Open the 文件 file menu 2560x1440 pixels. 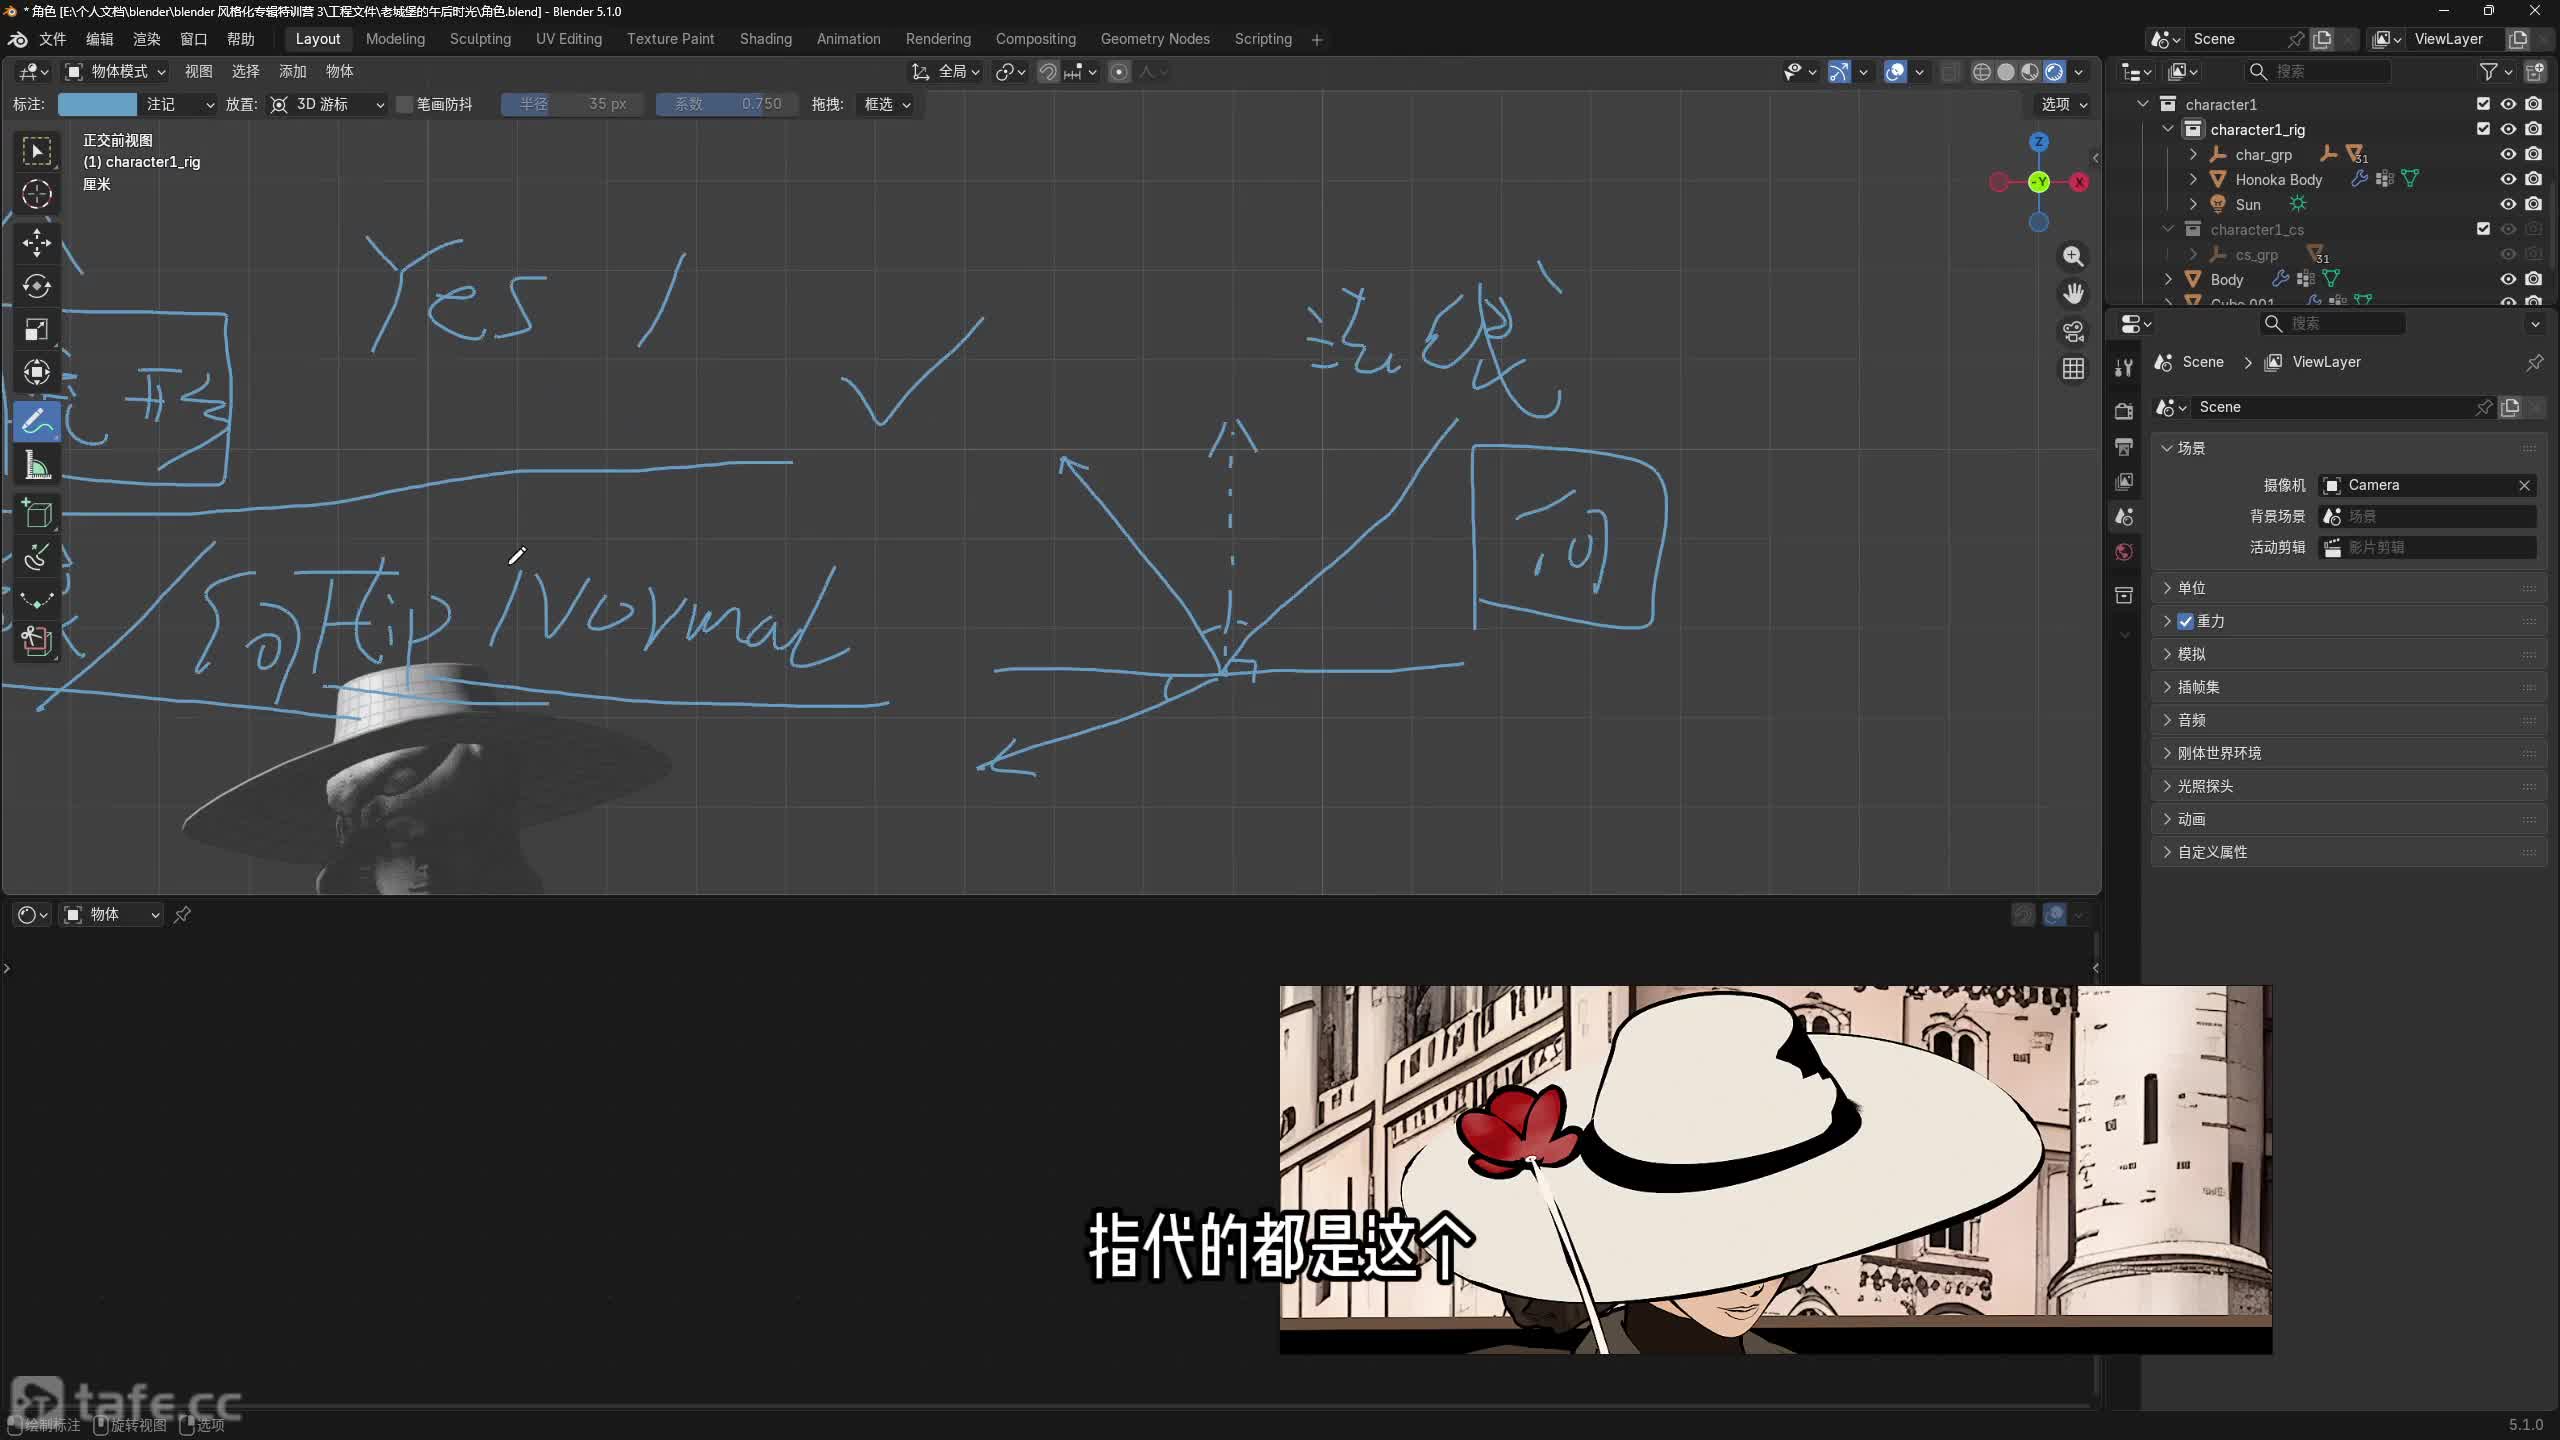(53, 39)
